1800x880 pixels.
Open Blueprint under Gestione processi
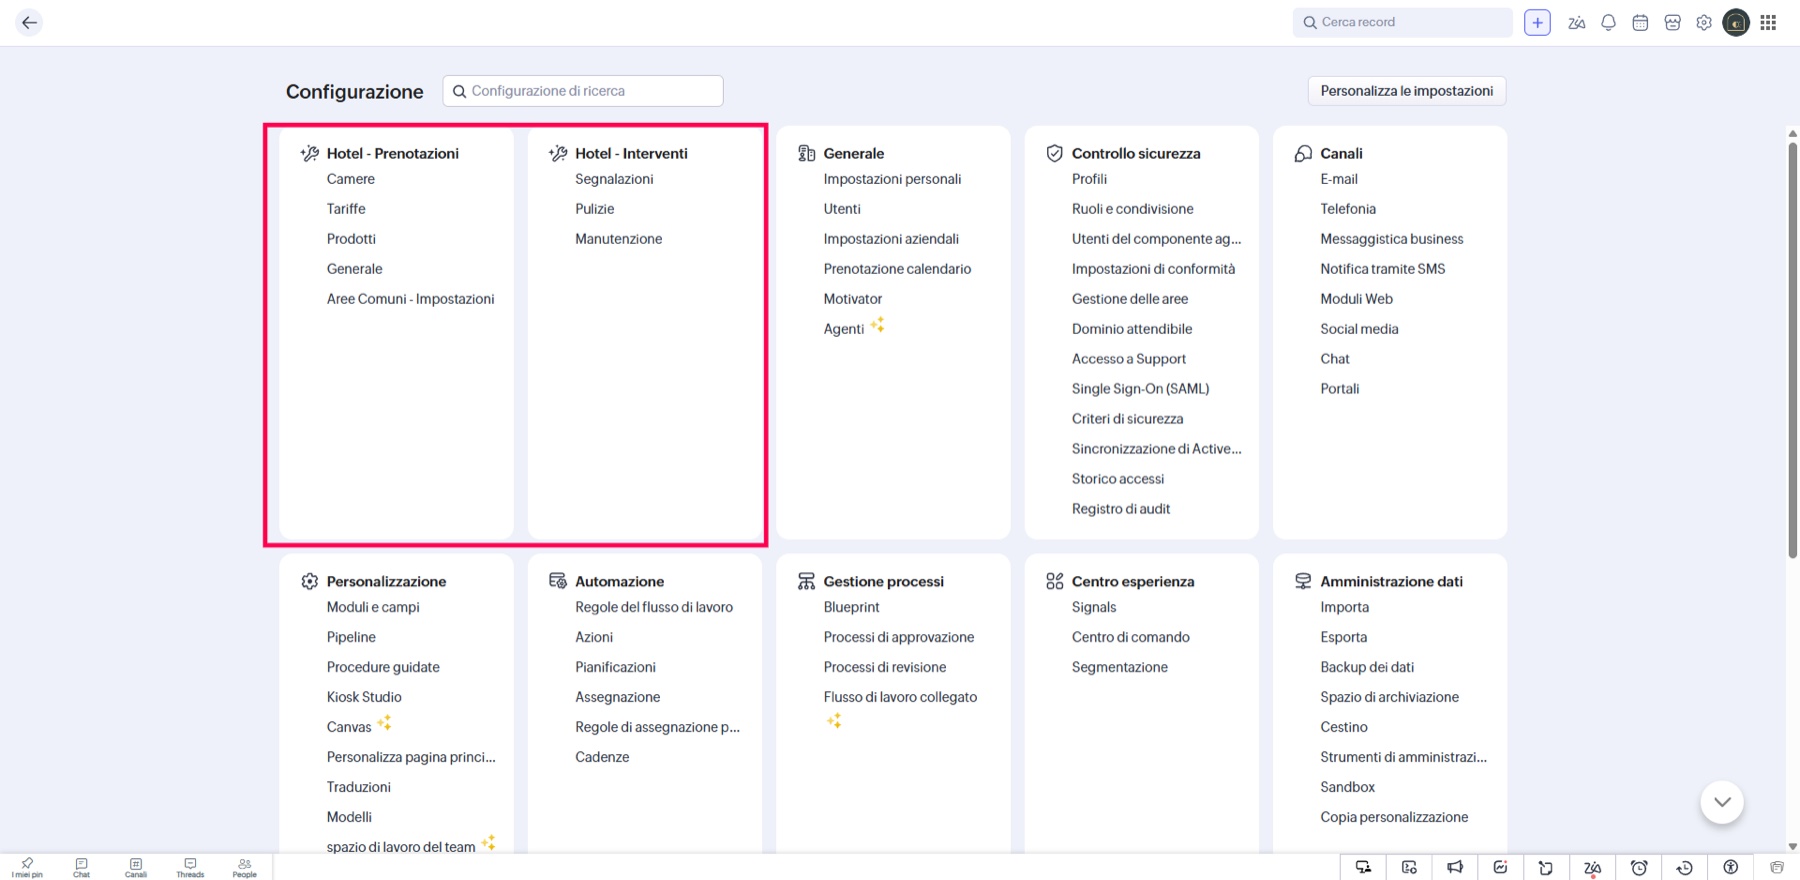[x=851, y=607]
